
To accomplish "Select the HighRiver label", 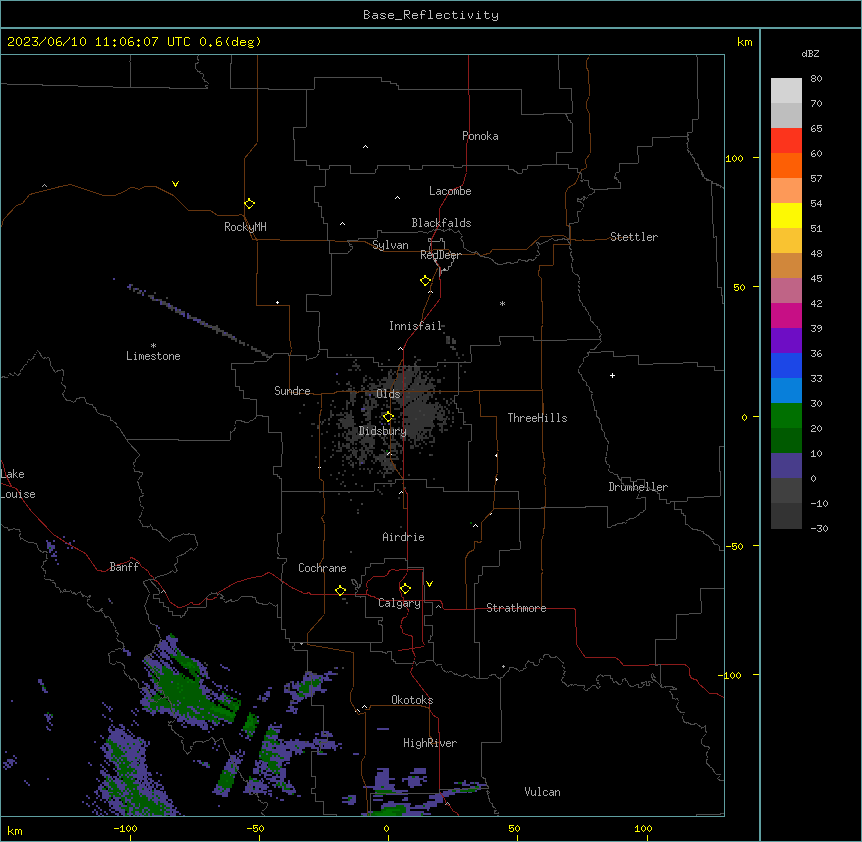I will coord(430,743).
